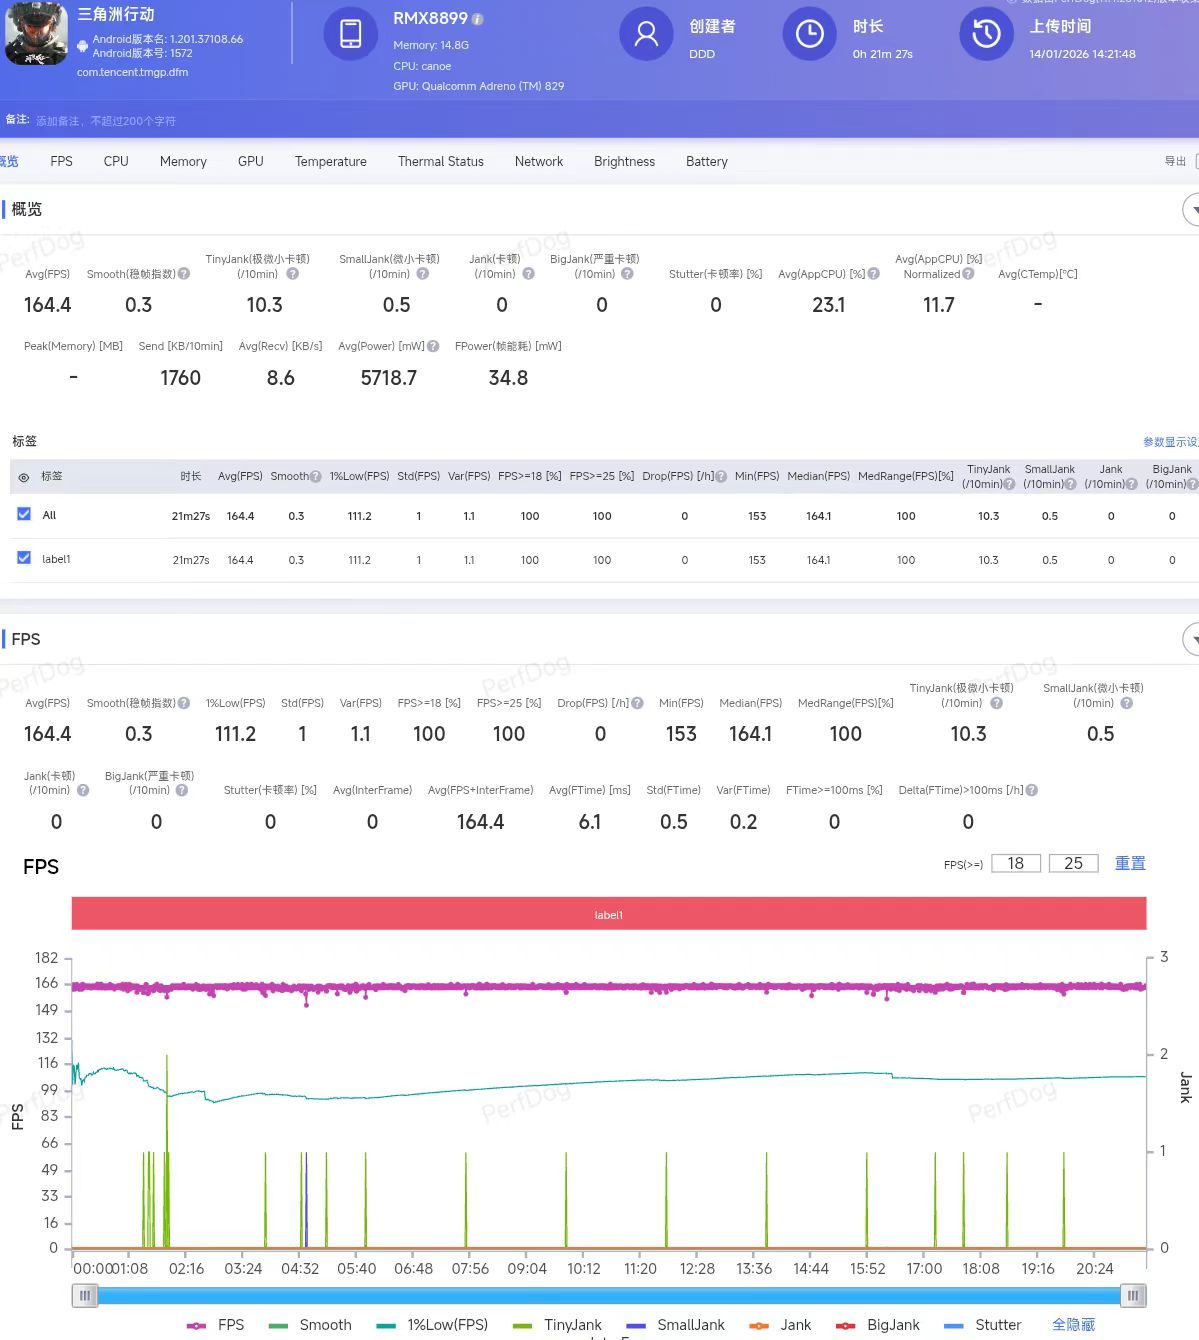Collapse the FPS section panel
This screenshot has height=1340, width=1199.
pyautogui.click(x=1191, y=639)
